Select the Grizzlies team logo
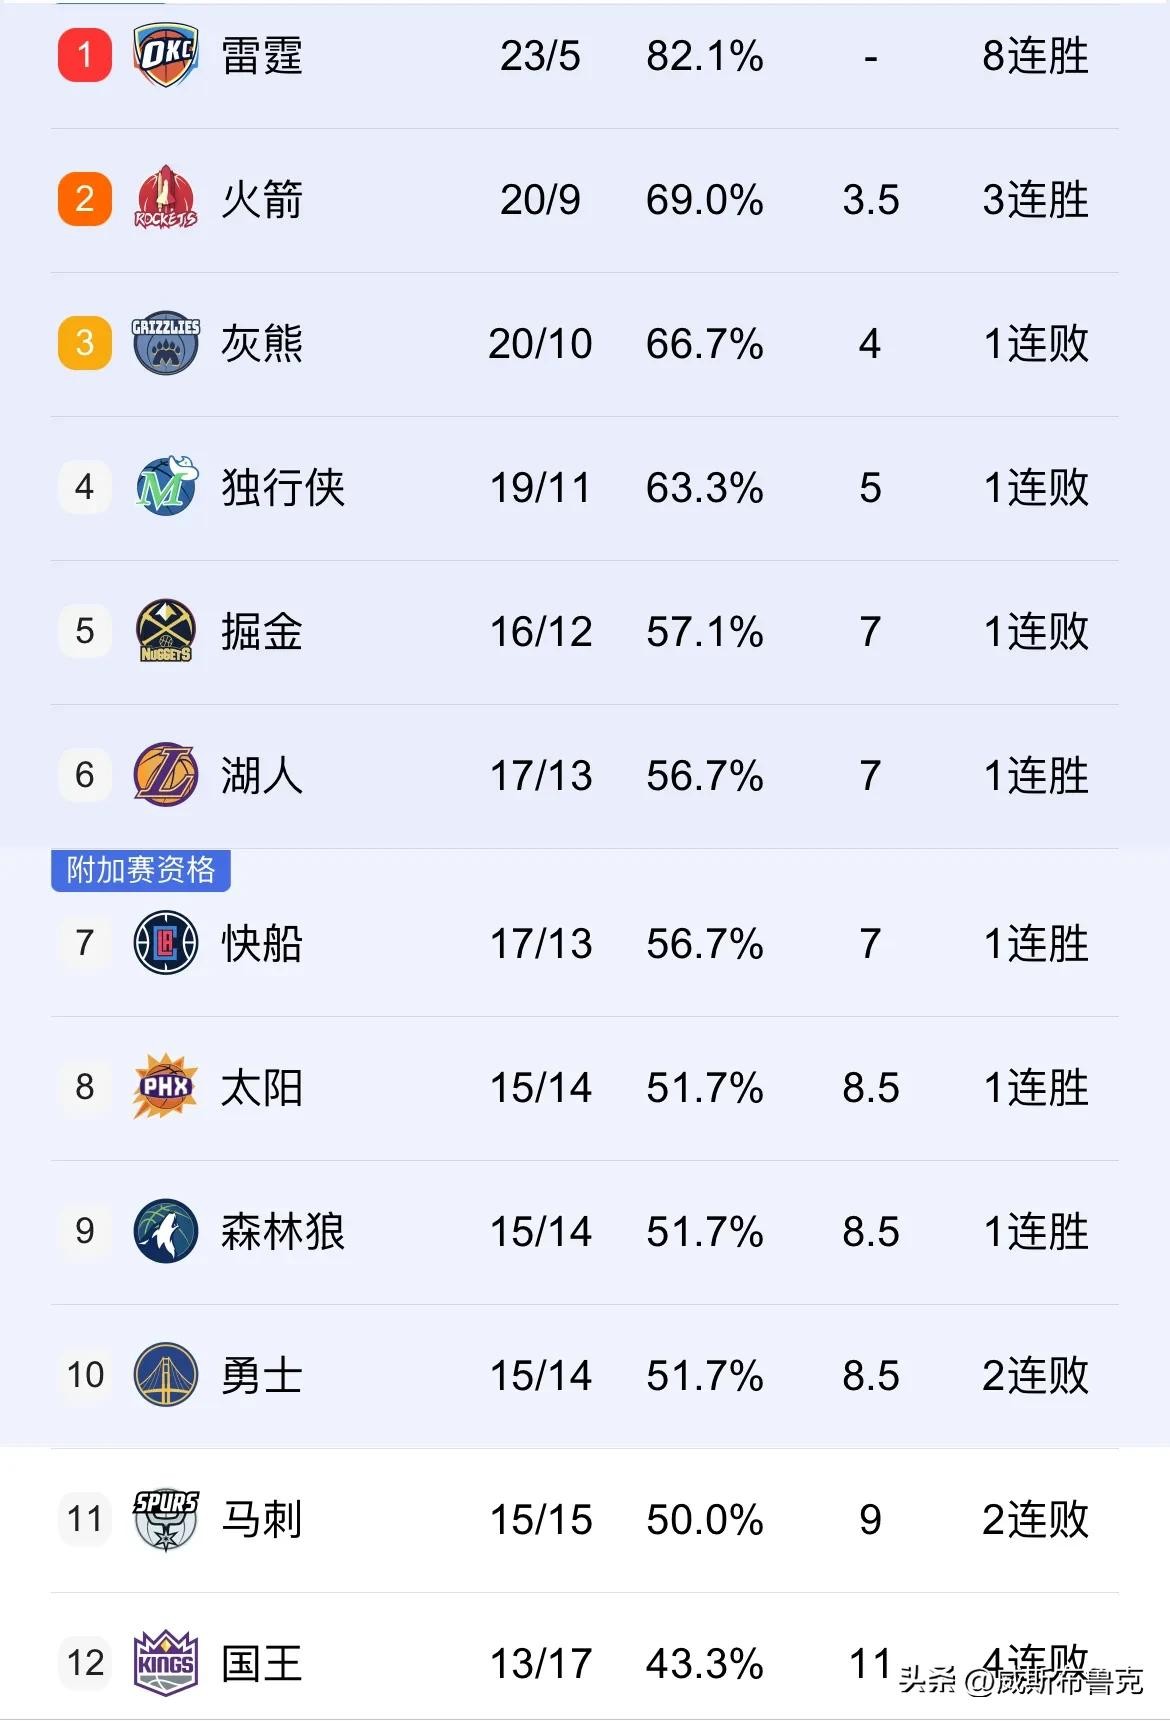This screenshot has width=1170, height=1721. tap(166, 343)
